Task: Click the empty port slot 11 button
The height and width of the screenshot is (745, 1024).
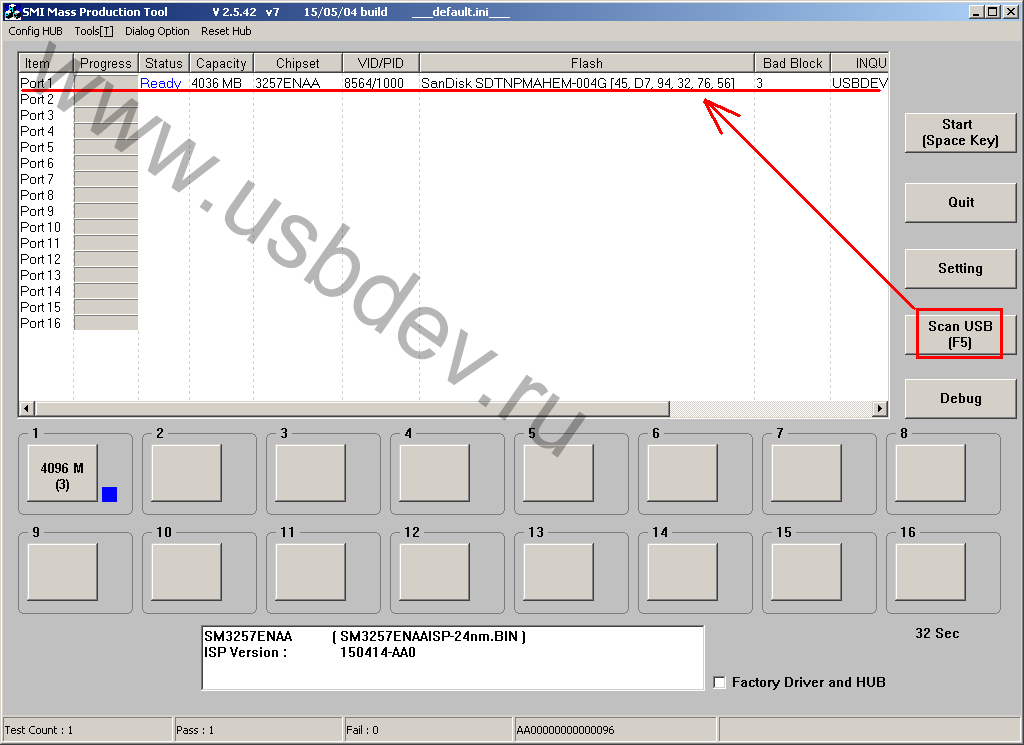Action: click(x=310, y=572)
